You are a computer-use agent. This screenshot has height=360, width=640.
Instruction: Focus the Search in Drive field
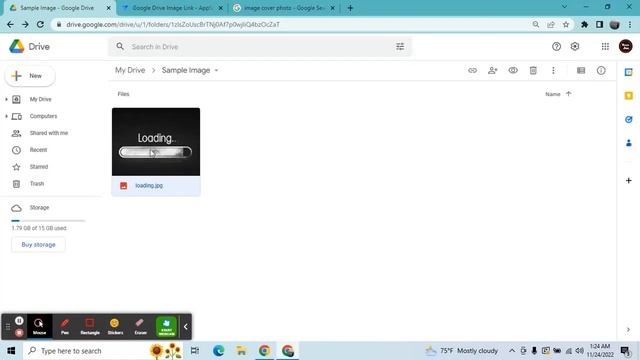click(261, 47)
